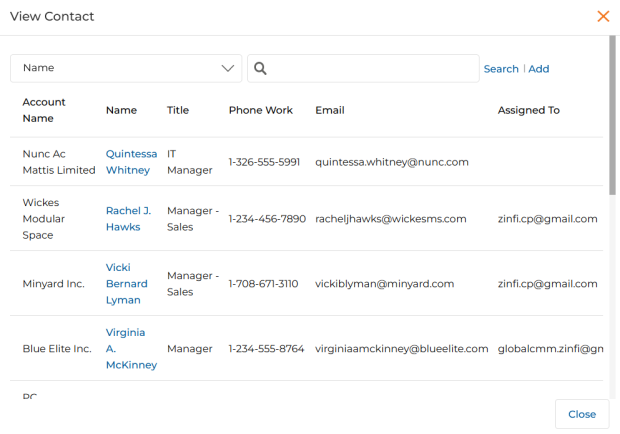Click the Assigned To column header
This screenshot has height=434, width=620.
529,110
